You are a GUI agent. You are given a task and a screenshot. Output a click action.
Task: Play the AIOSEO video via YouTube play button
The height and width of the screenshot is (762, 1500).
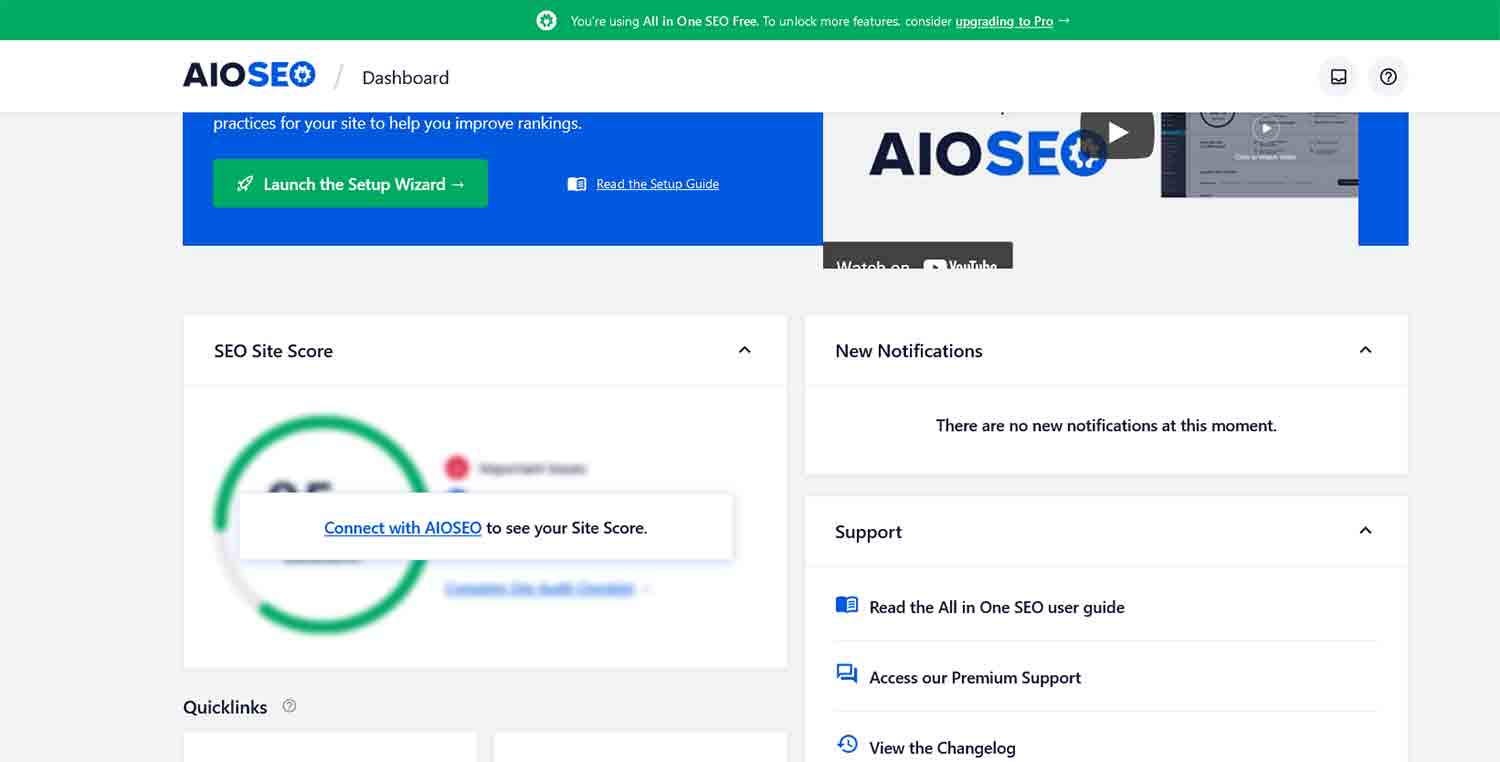1117,131
